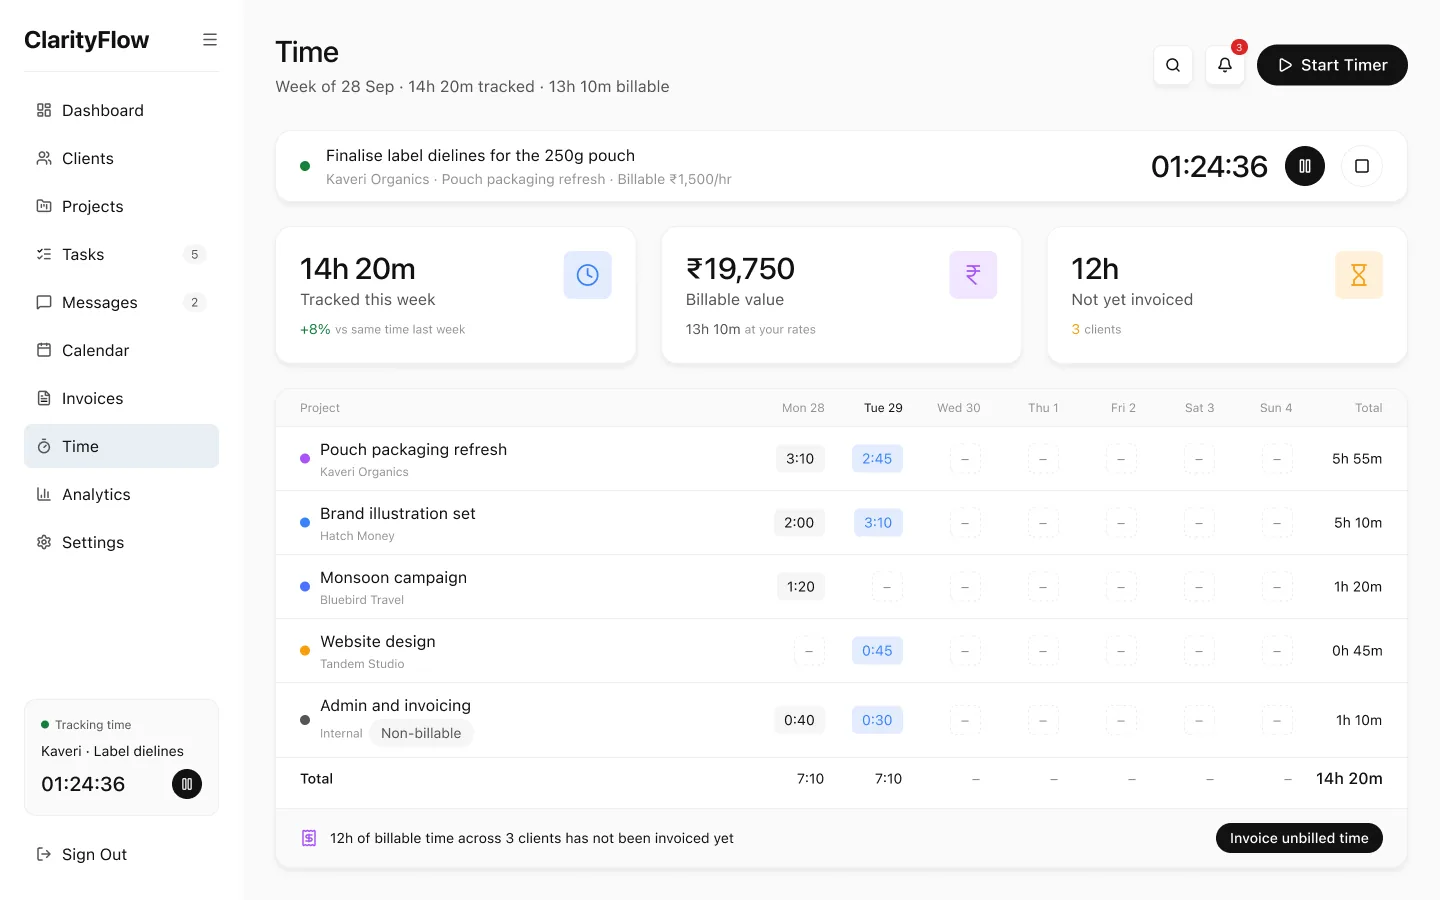
Task: Click the Tasks count badge 5
Action: pyautogui.click(x=194, y=254)
